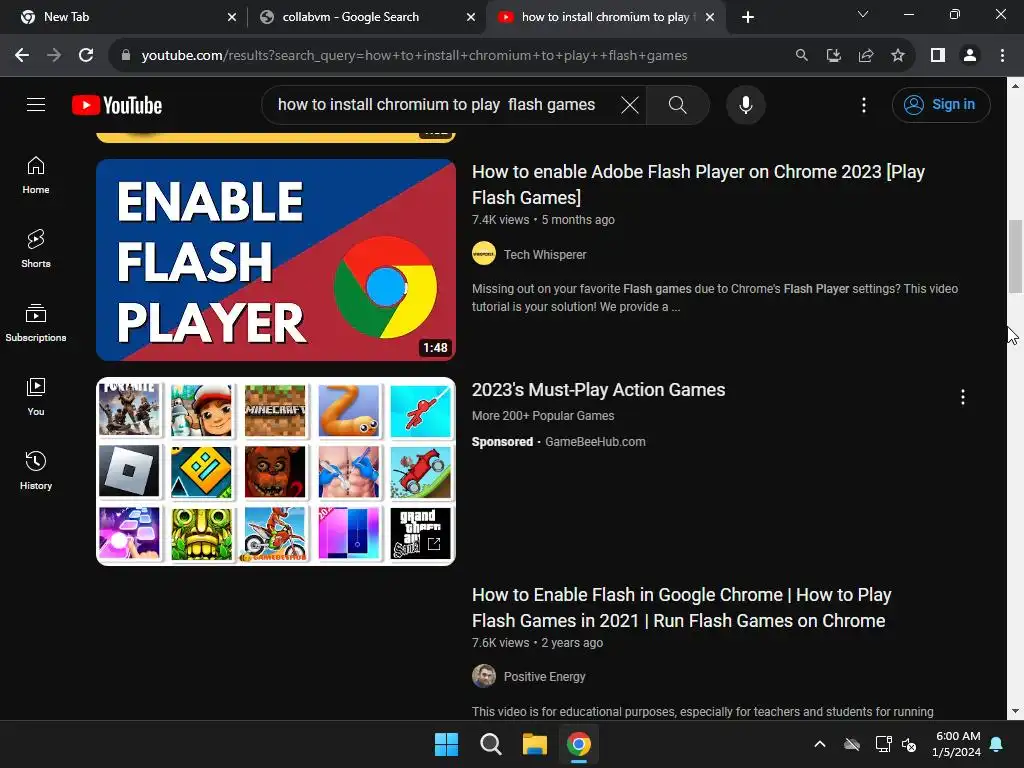This screenshot has width=1024, height=768.
Task: Open the games collage ad thumbnail
Action: click(x=276, y=471)
